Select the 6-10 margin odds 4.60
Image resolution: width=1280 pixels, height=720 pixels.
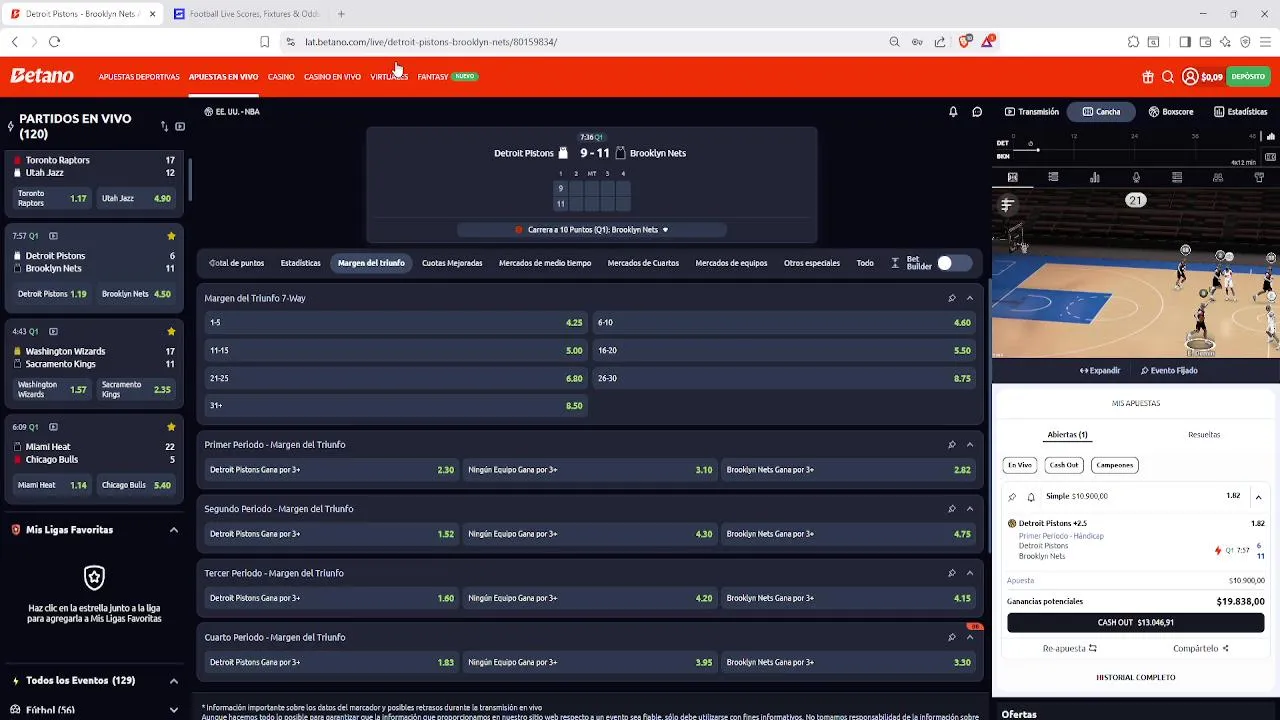tap(784, 322)
